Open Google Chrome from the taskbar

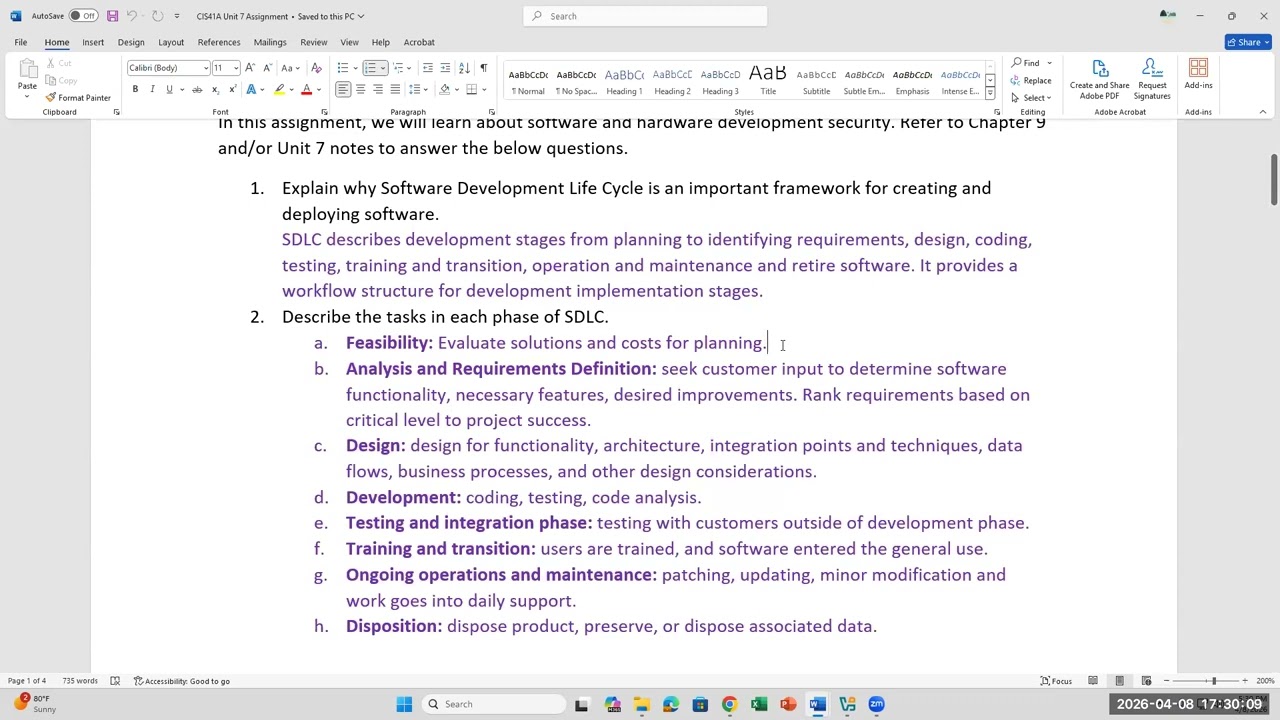coord(729,704)
